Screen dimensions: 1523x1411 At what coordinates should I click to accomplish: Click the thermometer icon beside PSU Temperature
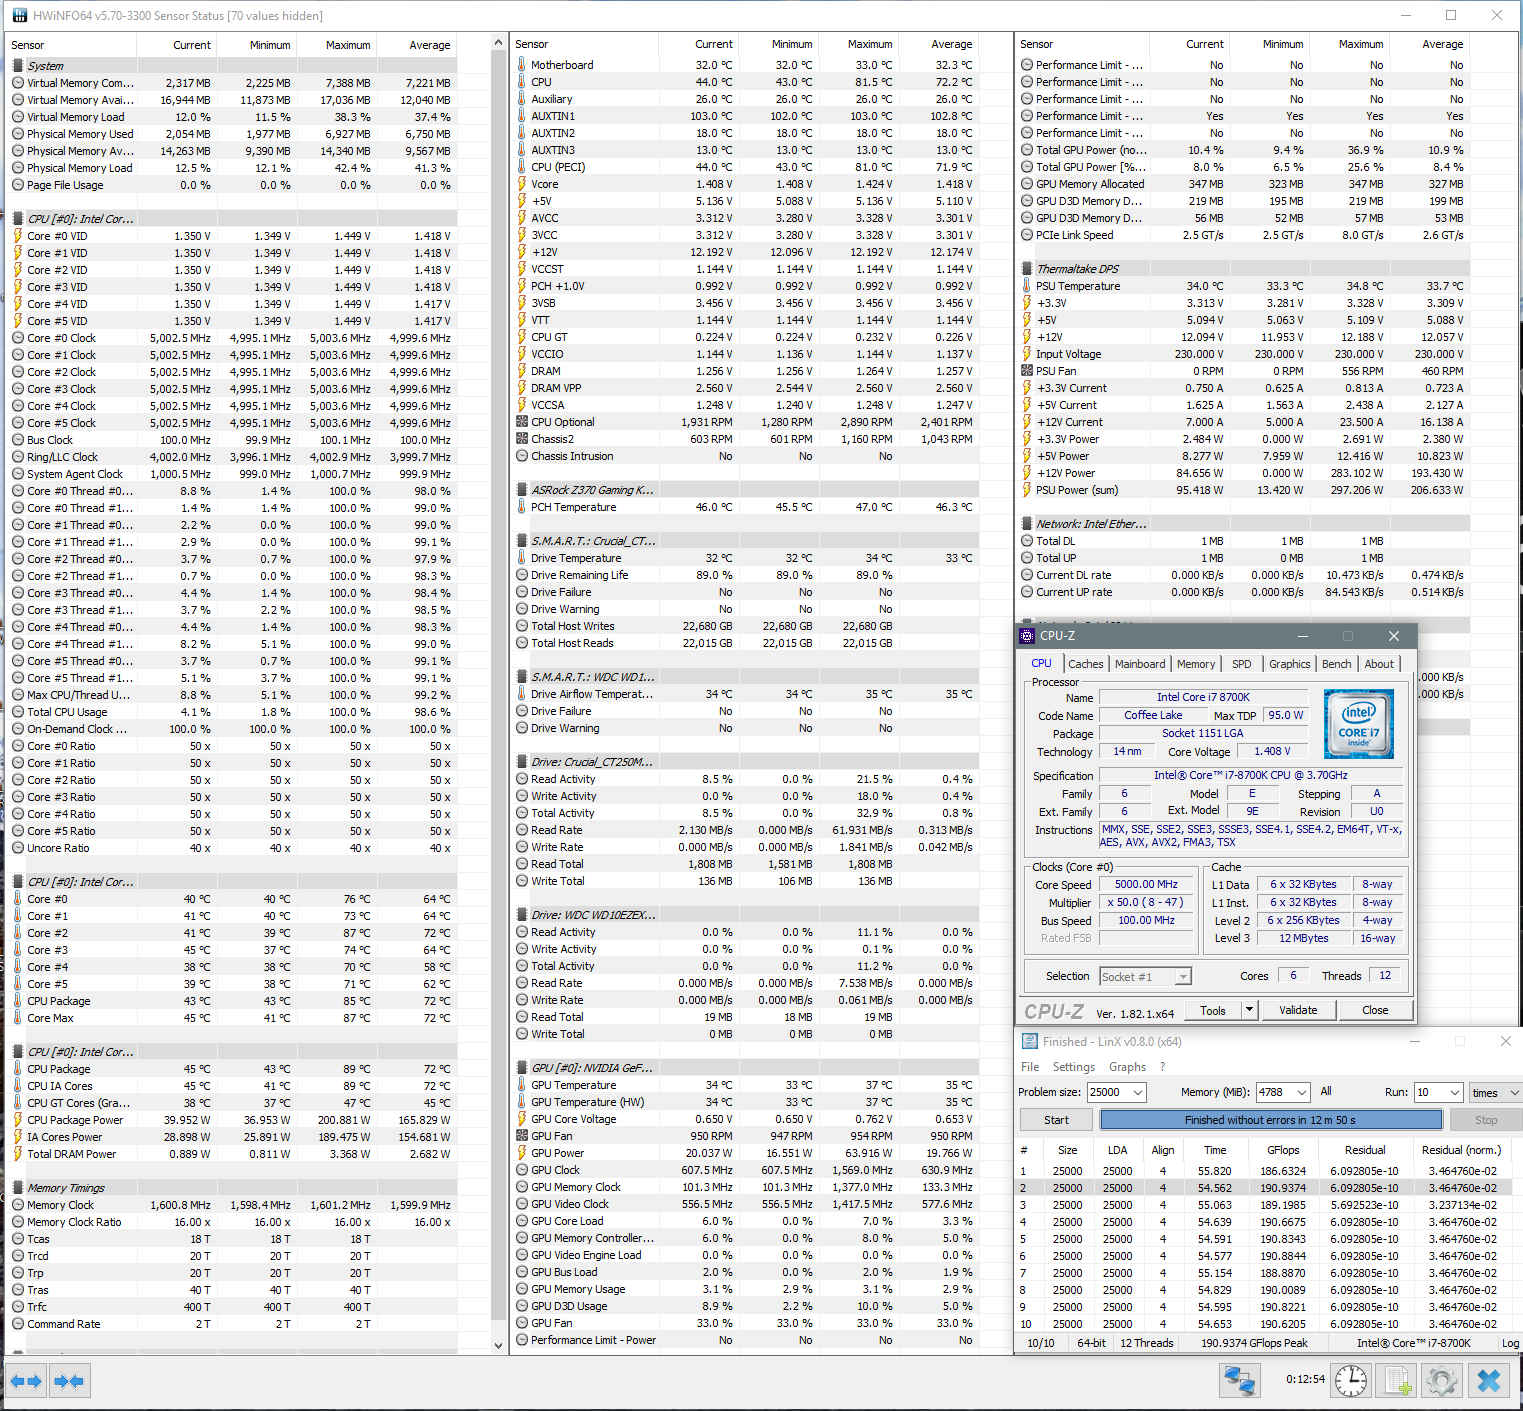(1026, 286)
